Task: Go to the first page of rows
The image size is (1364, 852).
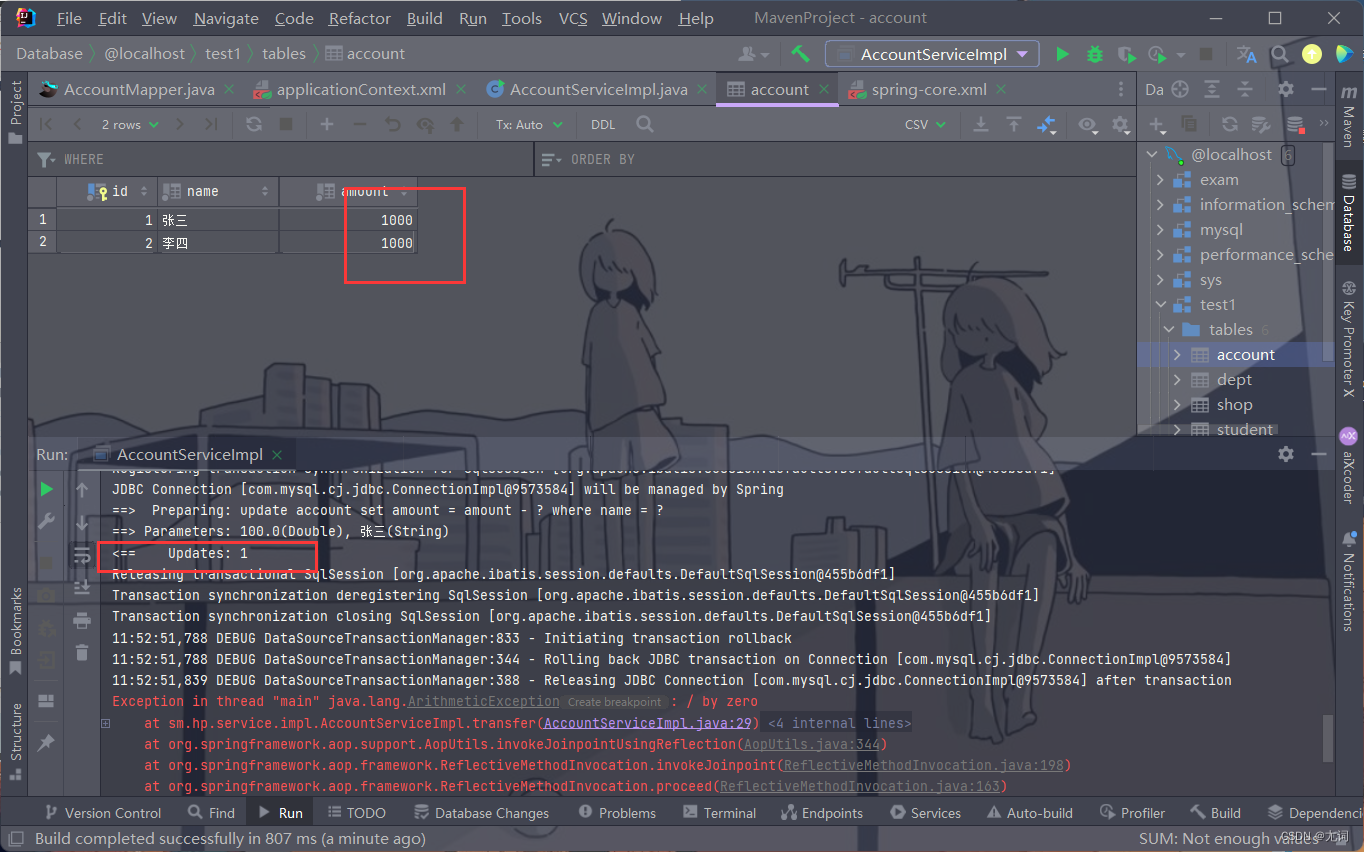Action: (x=46, y=124)
